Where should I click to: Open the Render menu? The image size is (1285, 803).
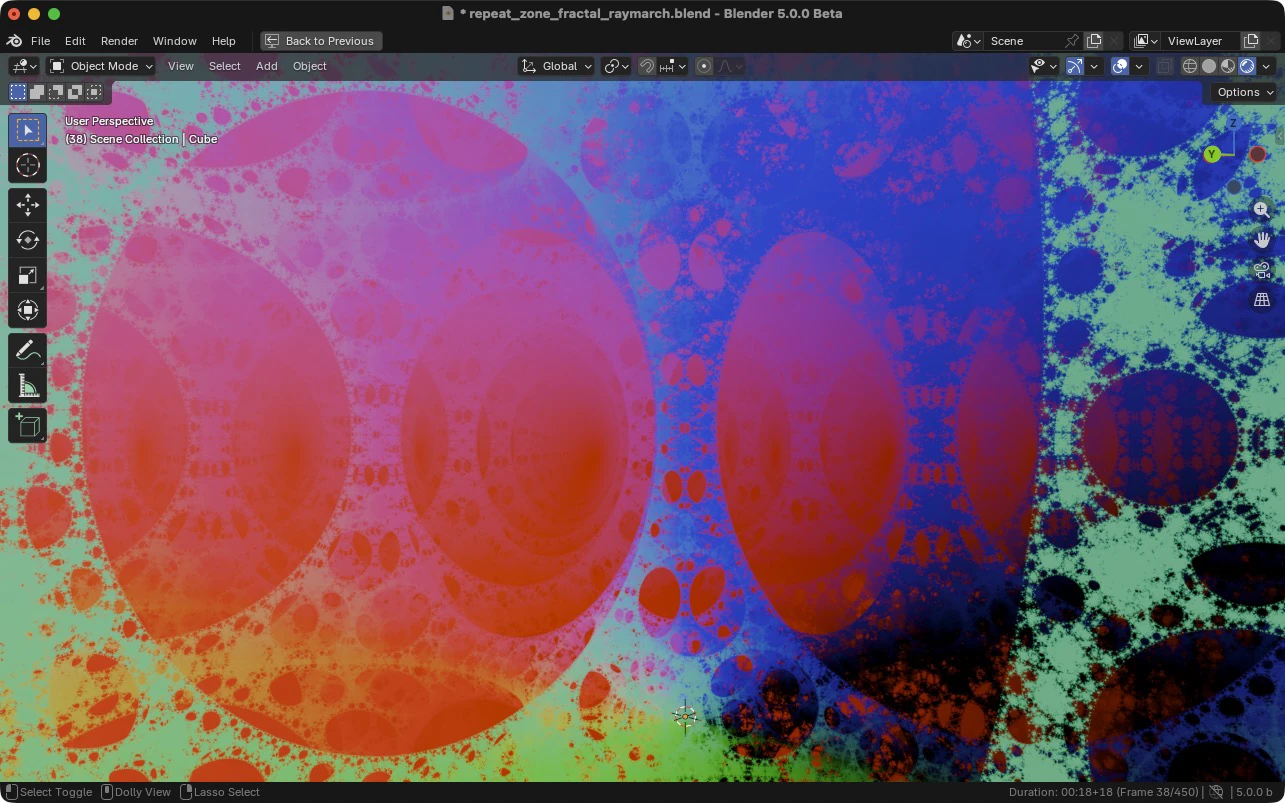[x=119, y=41]
